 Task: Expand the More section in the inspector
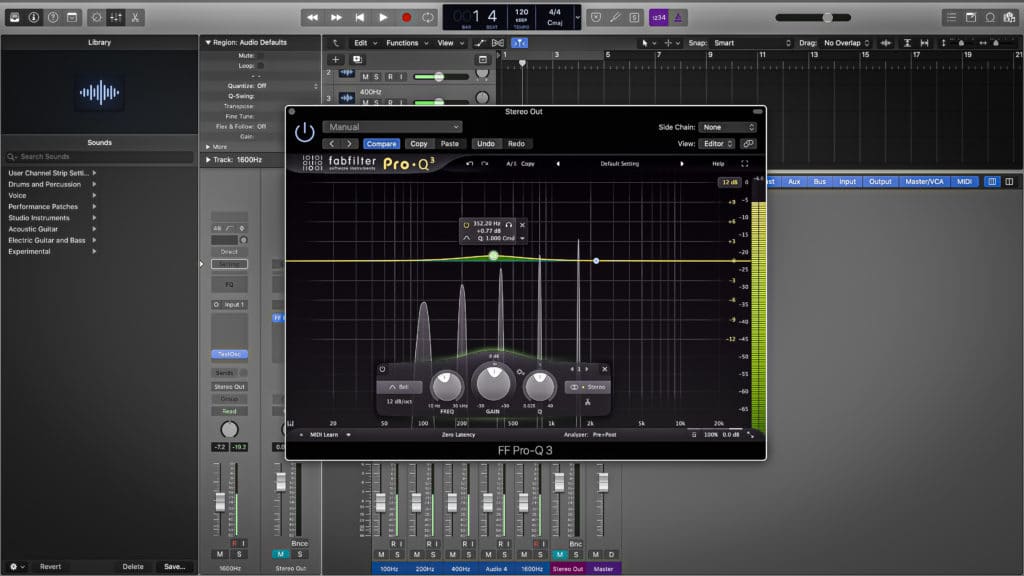(208, 147)
